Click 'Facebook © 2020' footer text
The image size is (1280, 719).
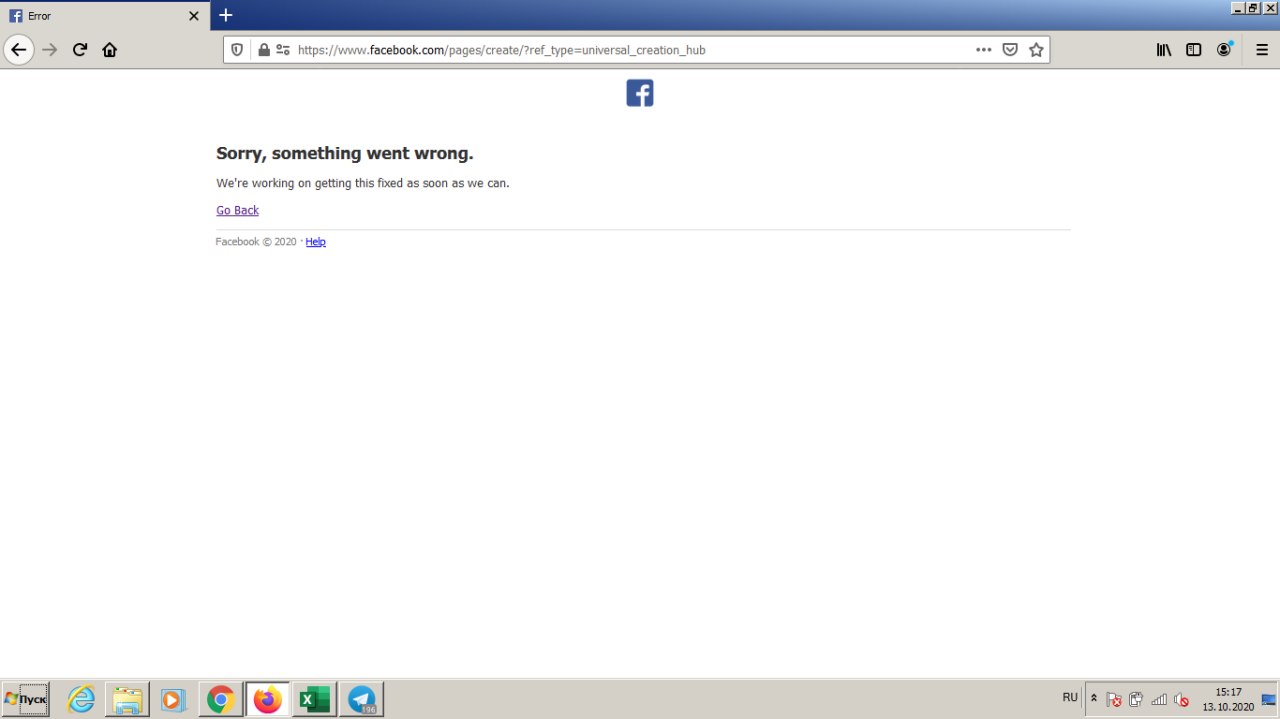256,242
